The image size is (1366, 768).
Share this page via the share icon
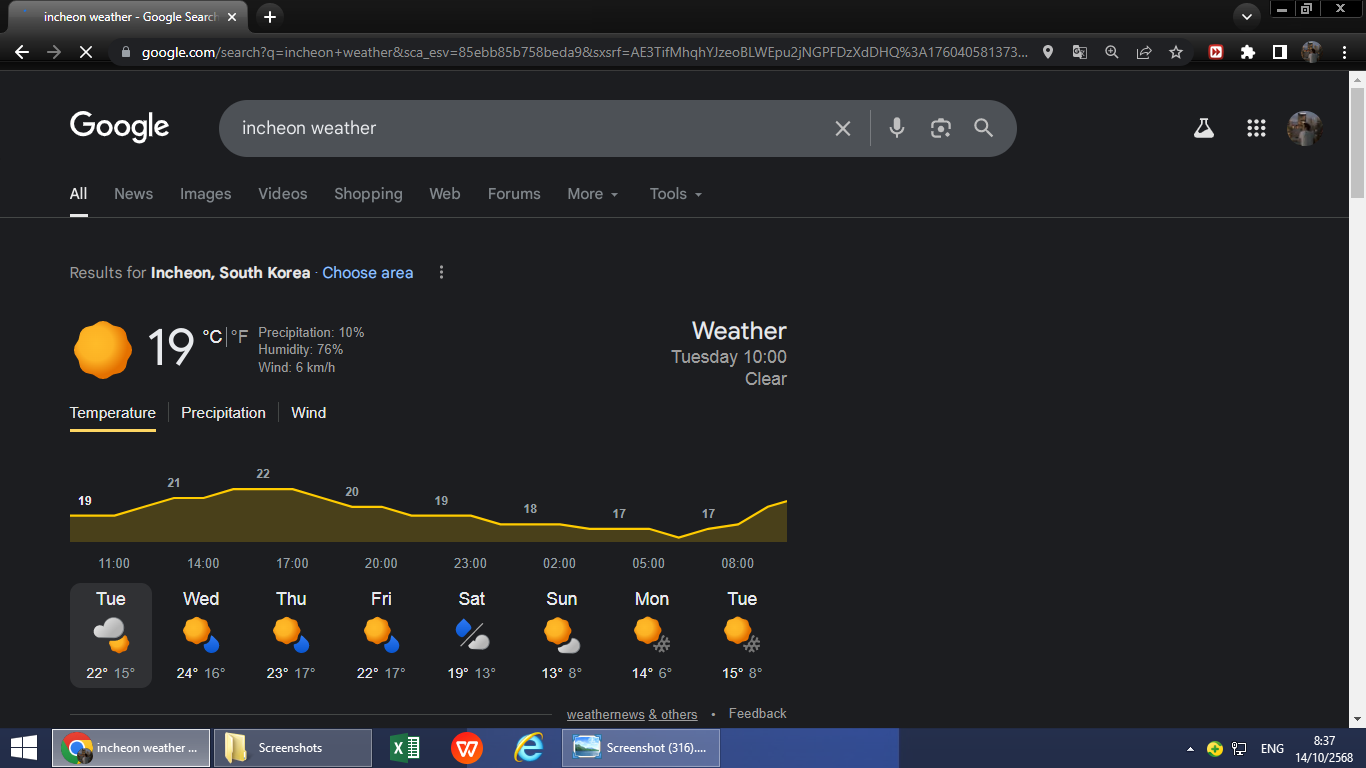(1144, 52)
